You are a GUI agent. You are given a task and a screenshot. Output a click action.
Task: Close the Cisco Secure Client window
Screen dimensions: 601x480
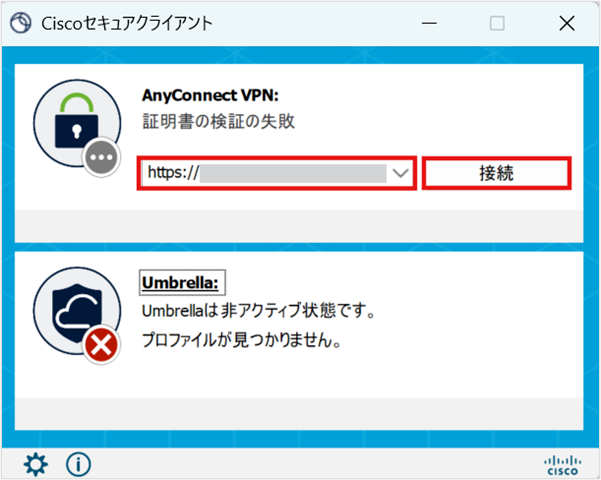567,23
